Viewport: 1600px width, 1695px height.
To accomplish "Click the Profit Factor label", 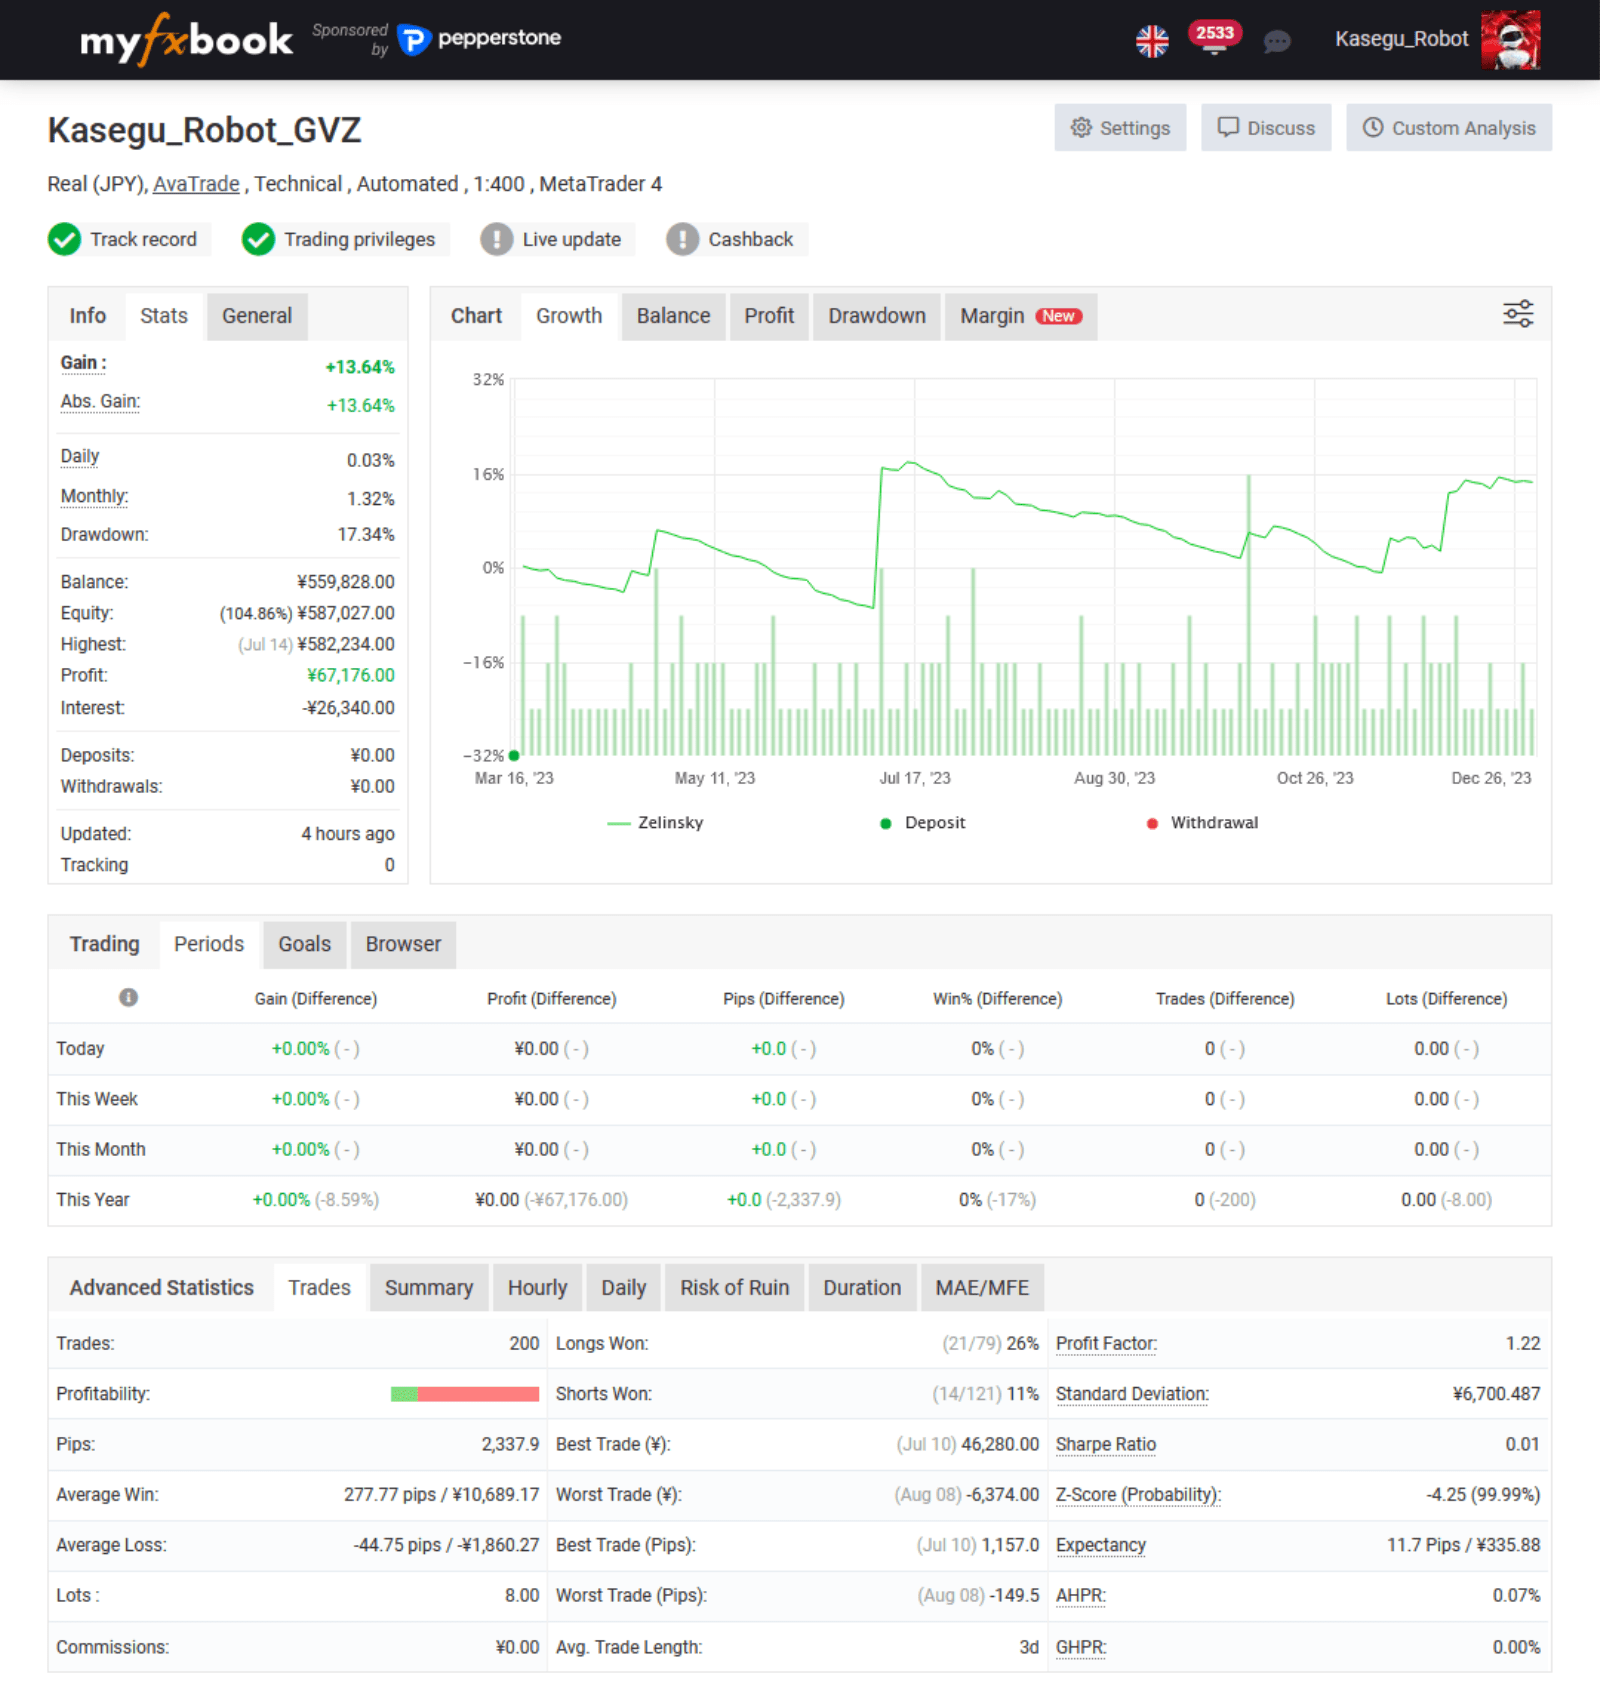I will tap(1106, 1344).
